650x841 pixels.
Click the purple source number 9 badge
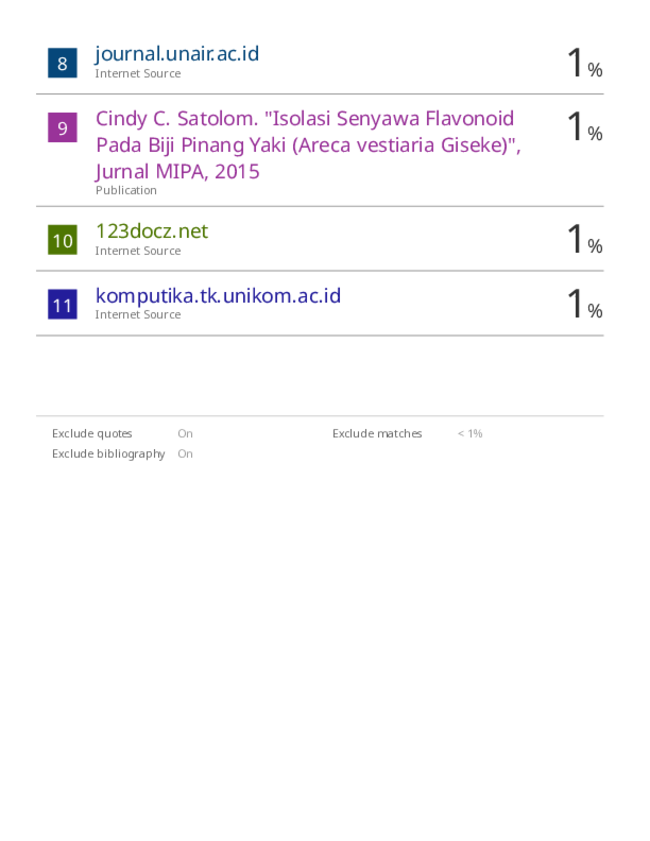[x=62, y=127]
